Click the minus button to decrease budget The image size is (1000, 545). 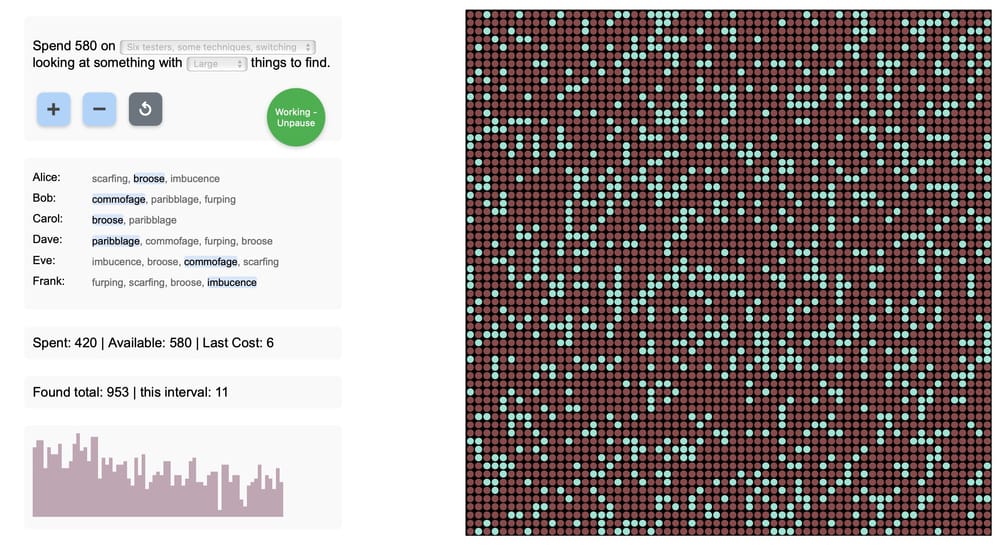[x=99, y=109]
